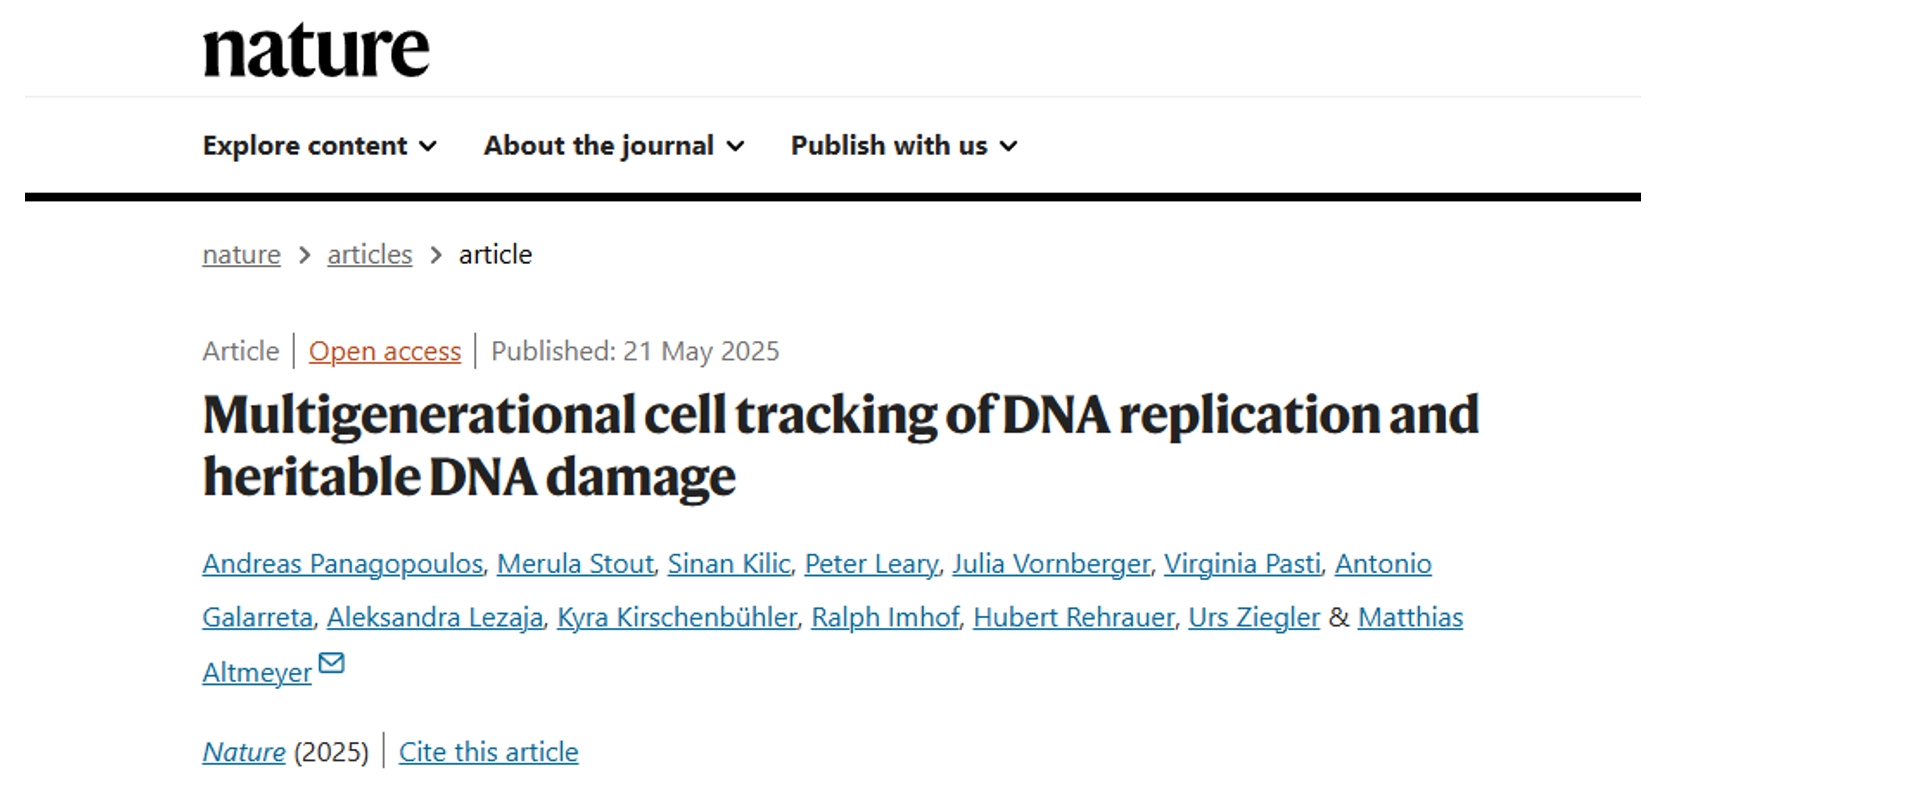1913x809 pixels.
Task: Open the Cite this article link
Action: (x=488, y=752)
